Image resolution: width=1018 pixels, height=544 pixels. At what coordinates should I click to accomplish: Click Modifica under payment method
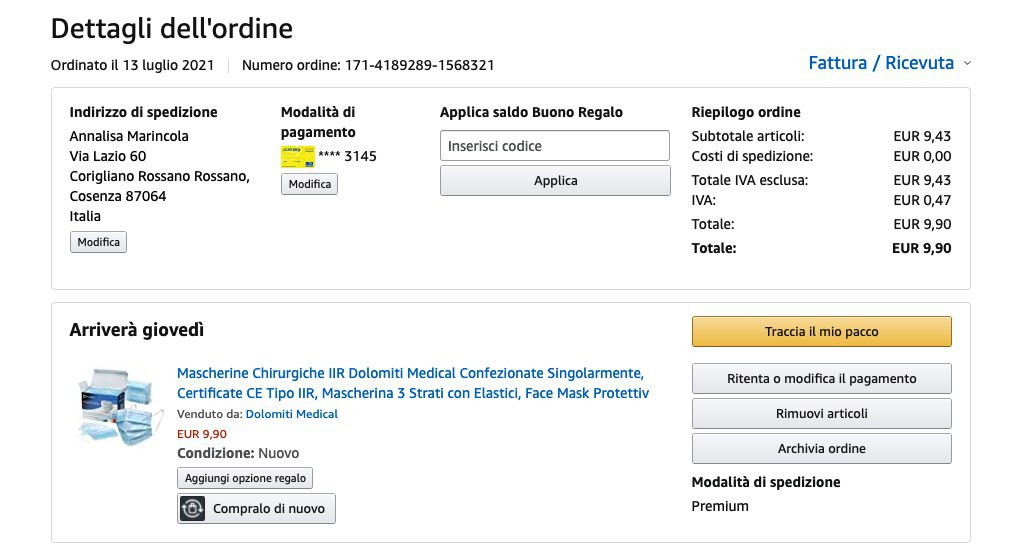pyautogui.click(x=309, y=184)
